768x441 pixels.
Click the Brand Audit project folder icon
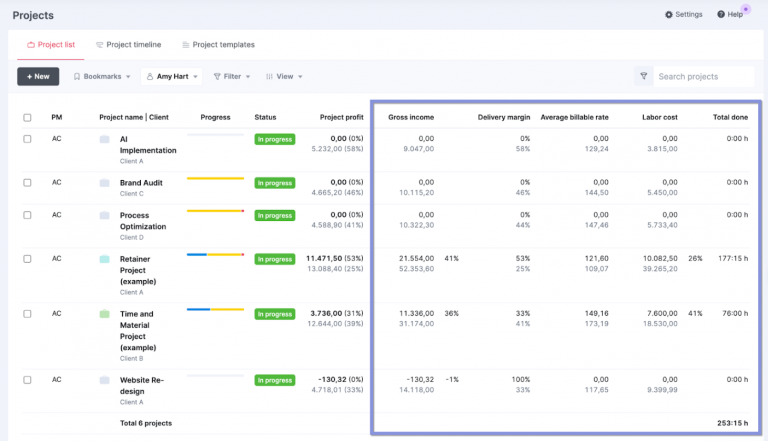click(105, 183)
